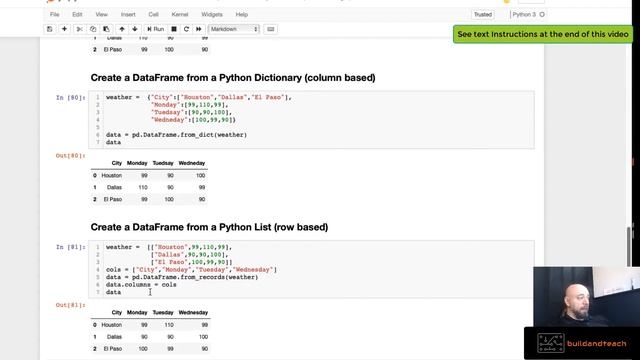This screenshot has height=360, width=640.
Task: Open the Help menu
Action: coord(242,14)
